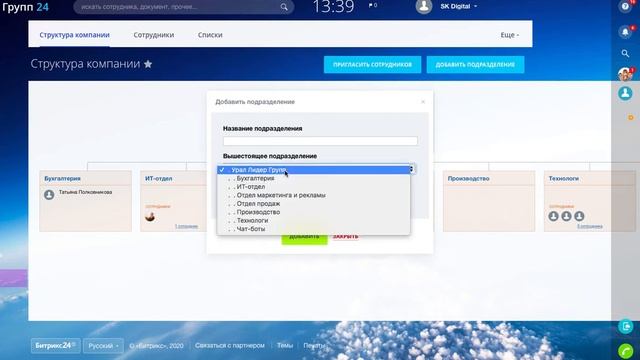Click the sidebar search magnifier icon

click(x=625, y=53)
